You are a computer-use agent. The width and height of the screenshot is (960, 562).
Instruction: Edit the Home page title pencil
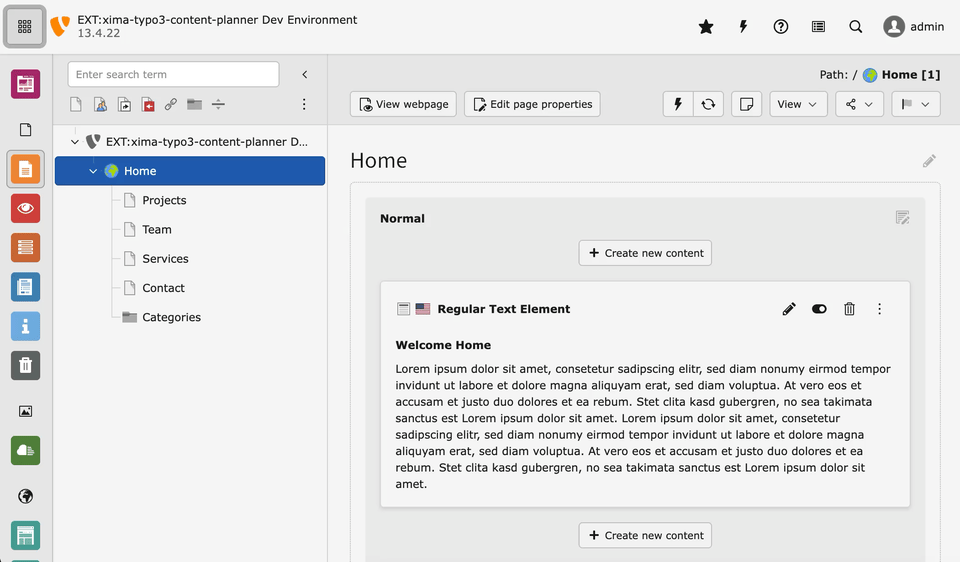[x=929, y=161]
